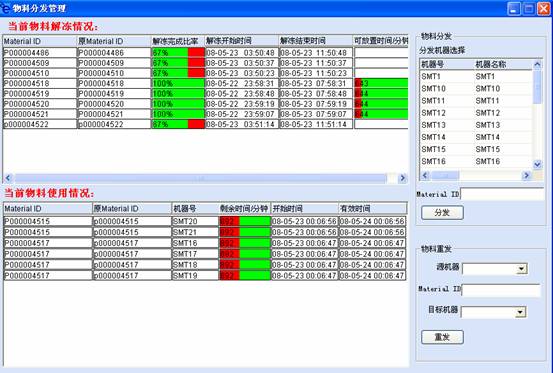Viewport: 553px width, 373px height.
Task: Click the 分发 dispatch button
Action: [442, 213]
